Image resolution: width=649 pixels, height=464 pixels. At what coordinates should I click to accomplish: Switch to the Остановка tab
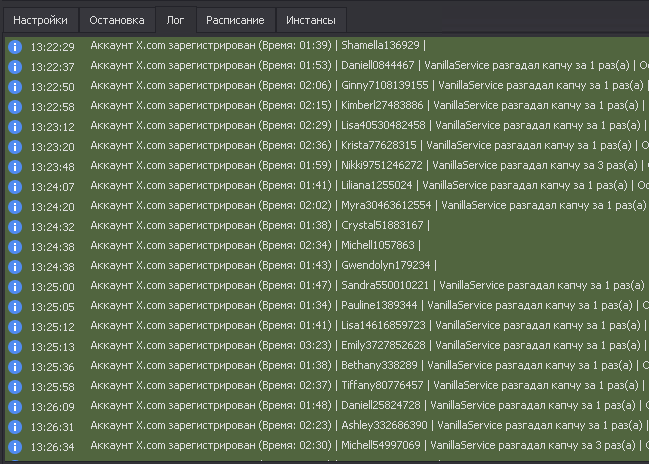(116, 20)
